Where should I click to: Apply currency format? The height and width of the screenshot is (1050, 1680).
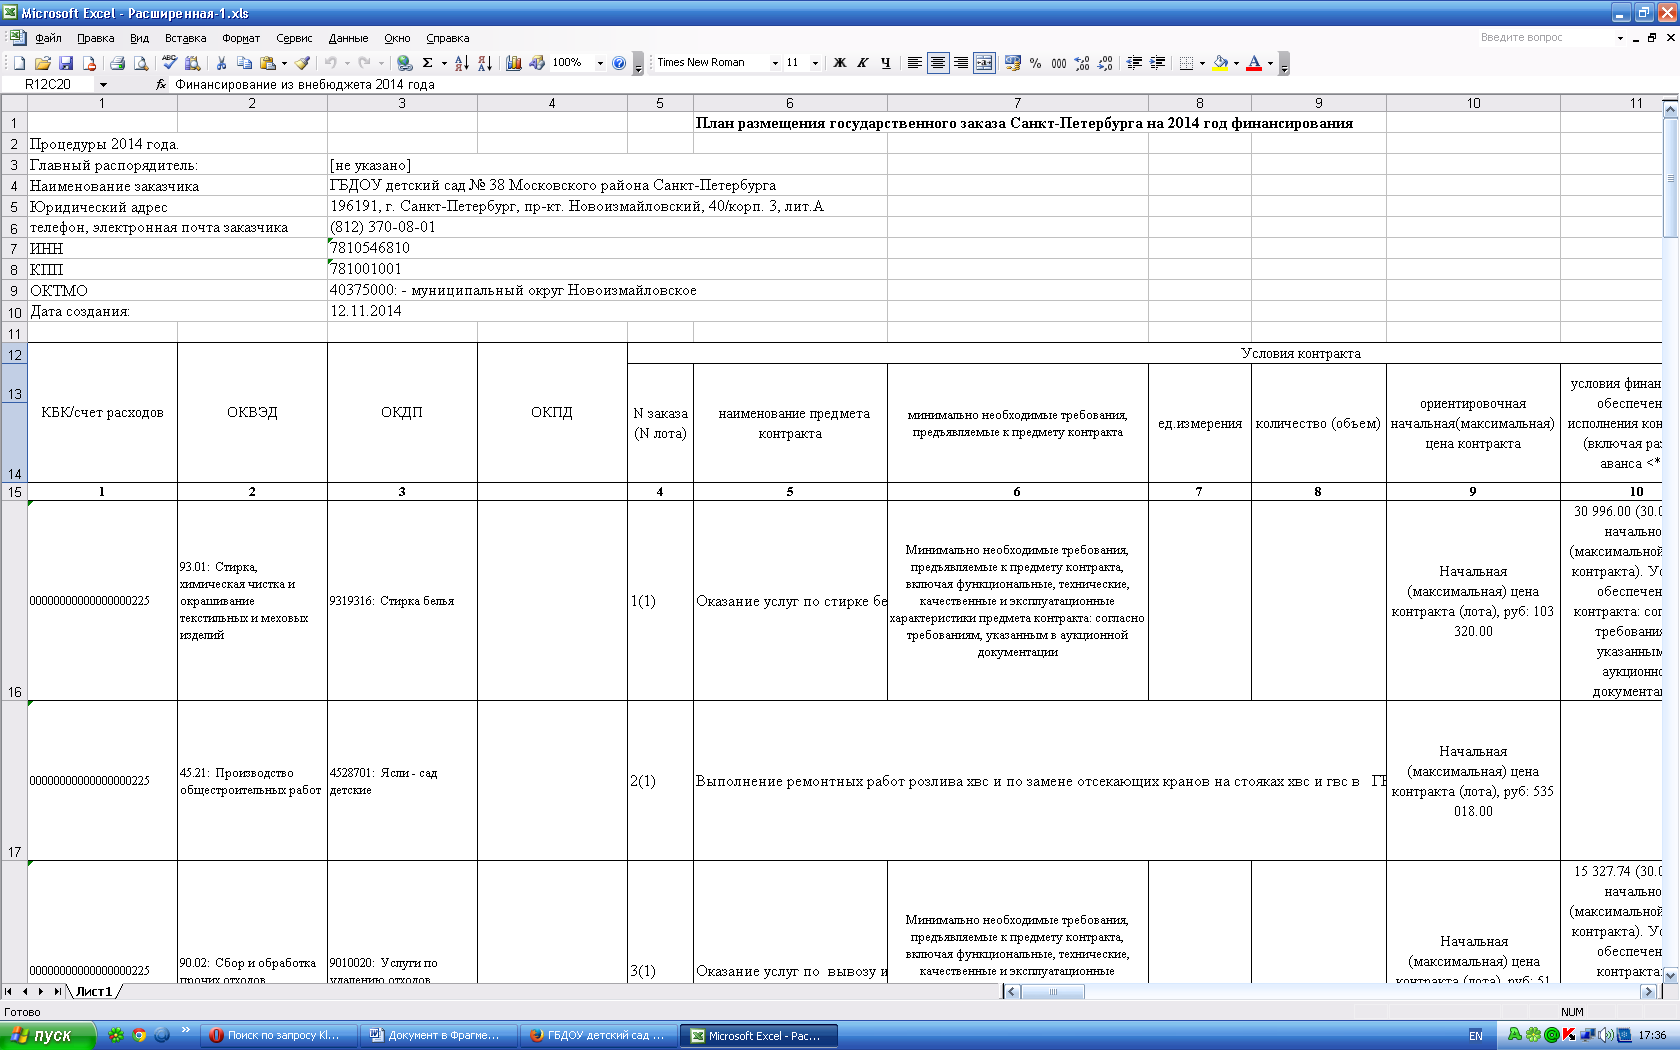[x=1013, y=63]
